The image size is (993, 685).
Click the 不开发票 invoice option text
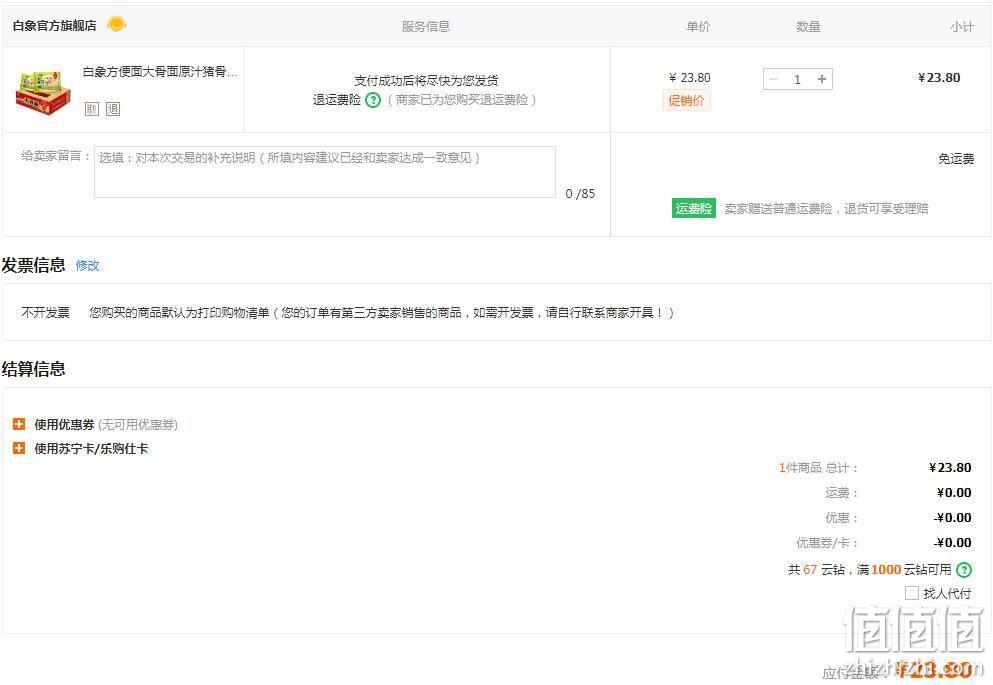click(46, 313)
